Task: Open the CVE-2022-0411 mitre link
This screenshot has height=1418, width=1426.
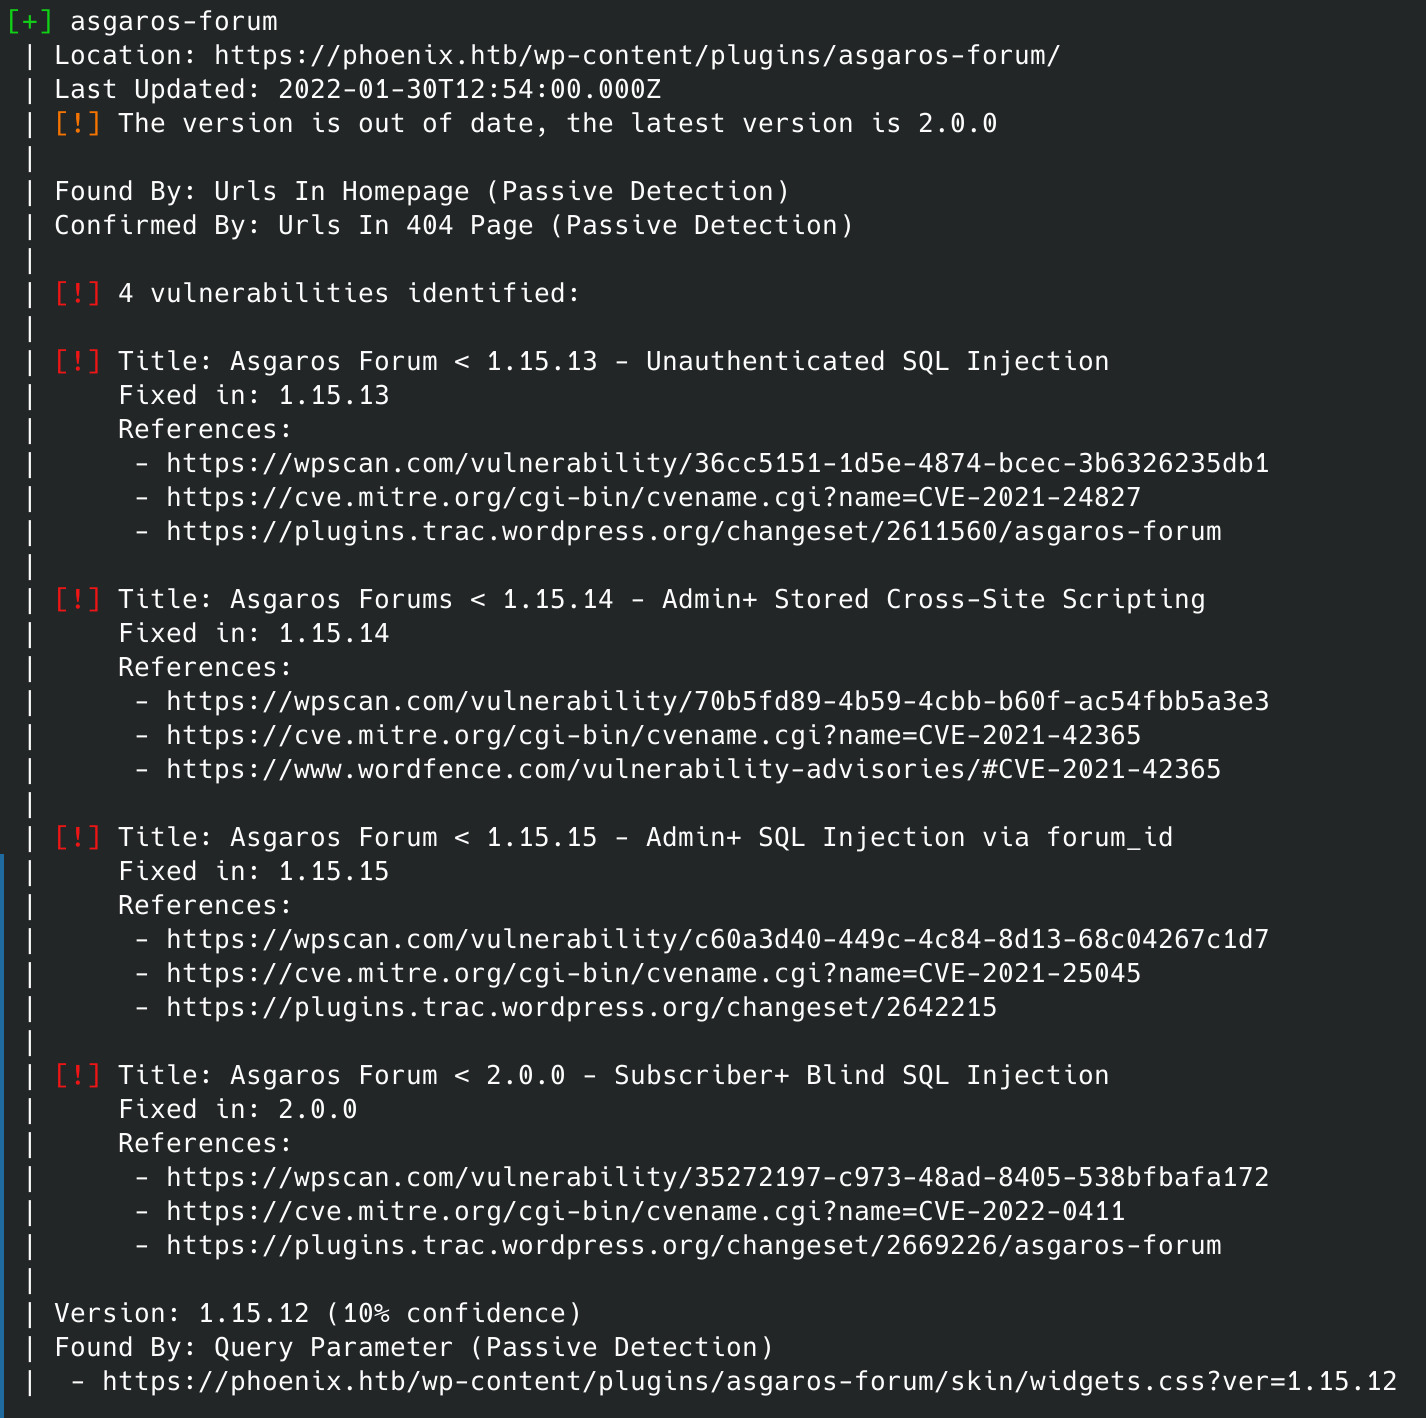Action: (x=645, y=1211)
